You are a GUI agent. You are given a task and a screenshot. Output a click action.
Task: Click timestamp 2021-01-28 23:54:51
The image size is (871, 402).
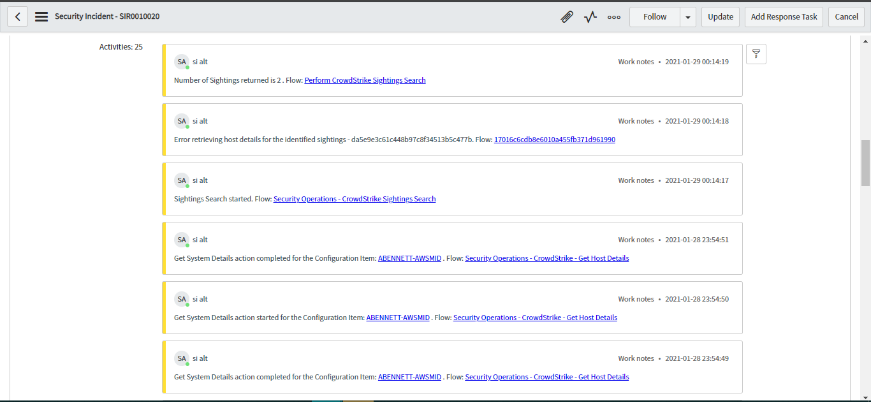click(x=697, y=240)
